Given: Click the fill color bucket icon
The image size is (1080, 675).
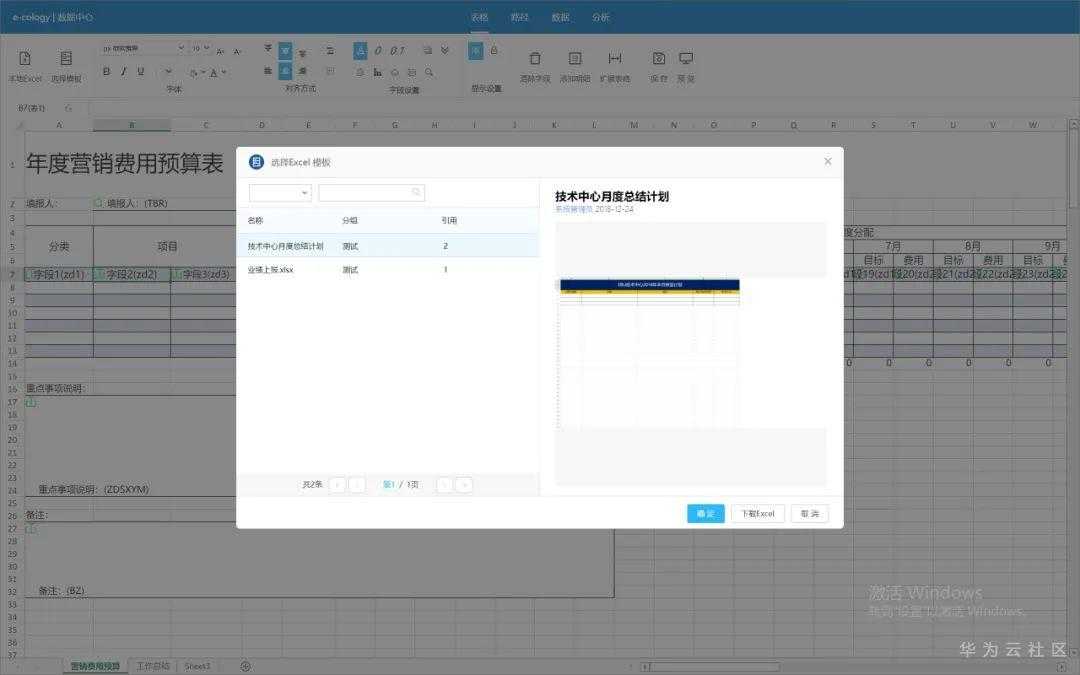Looking at the screenshot, I should 194,72.
